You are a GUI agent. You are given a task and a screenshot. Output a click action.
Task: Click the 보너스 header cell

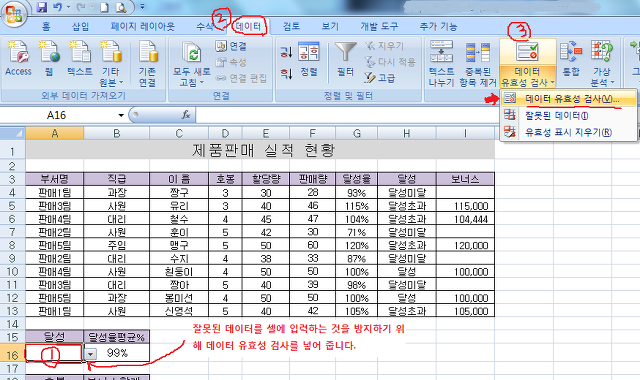[465, 179]
